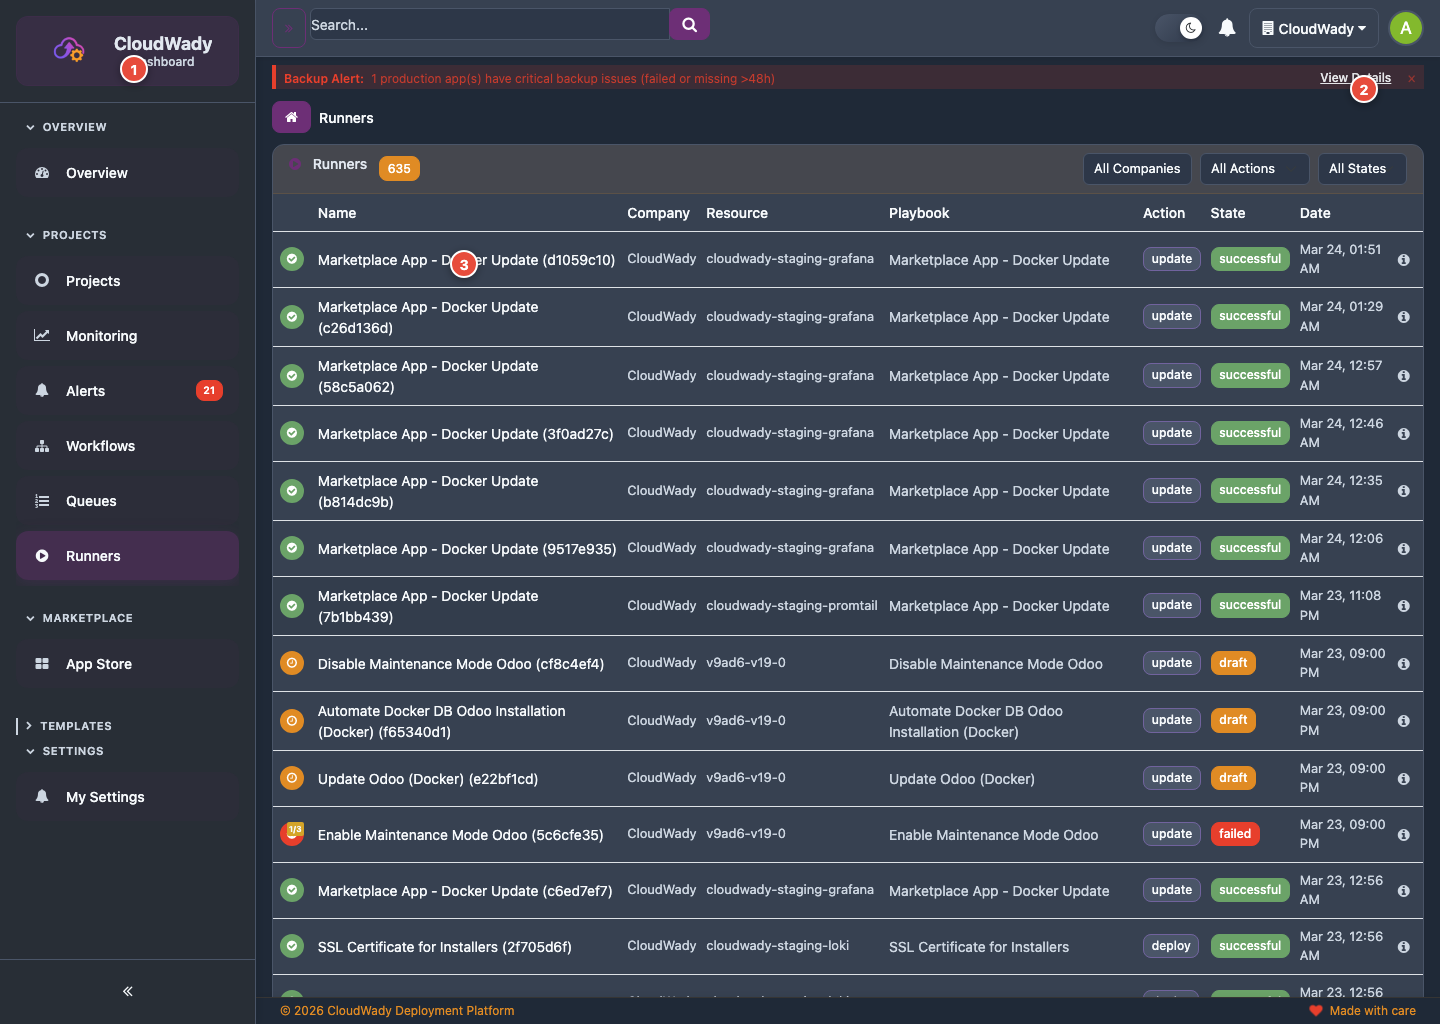1440x1024 pixels.
Task: Click into the Search input field
Action: click(x=488, y=25)
